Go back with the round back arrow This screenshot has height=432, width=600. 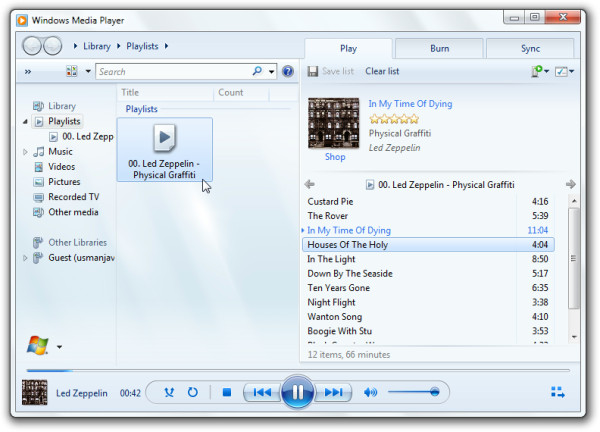click(x=32, y=46)
